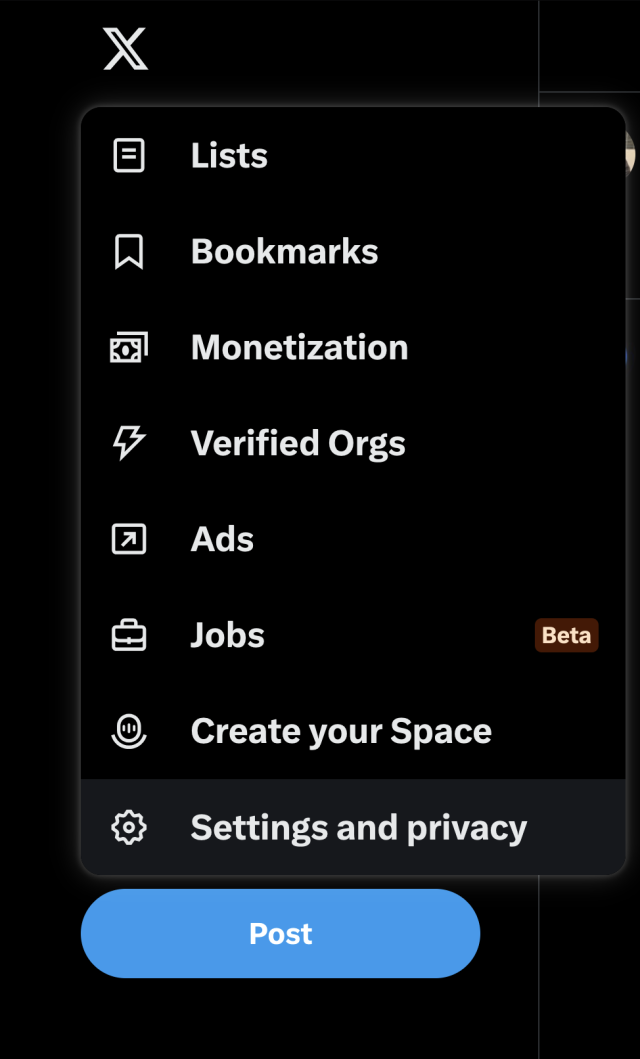Click the Jobs briefcase icon
The height and width of the screenshot is (1059, 640).
pos(128,635)
